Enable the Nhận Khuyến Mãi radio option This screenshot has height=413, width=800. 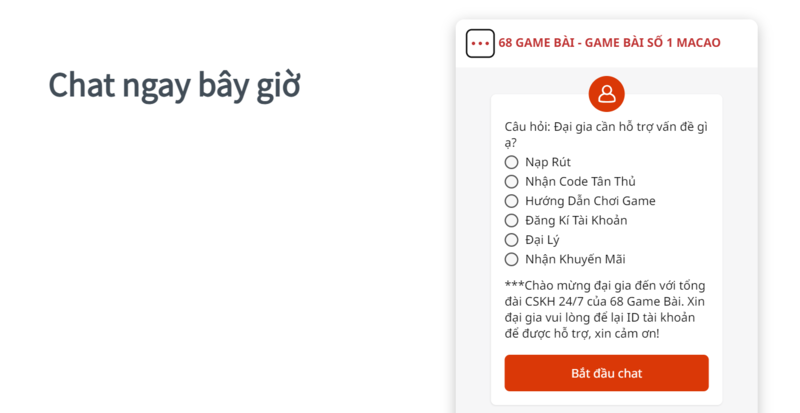coord(511,260)
